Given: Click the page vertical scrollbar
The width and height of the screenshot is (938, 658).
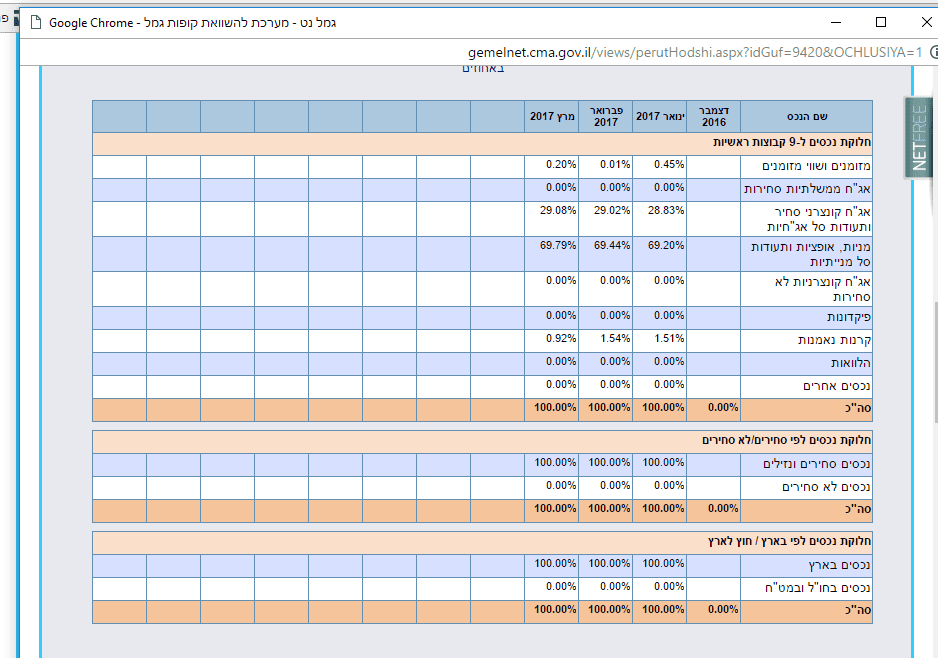Looking at the screenshot, I should click(x=934, y=362).
